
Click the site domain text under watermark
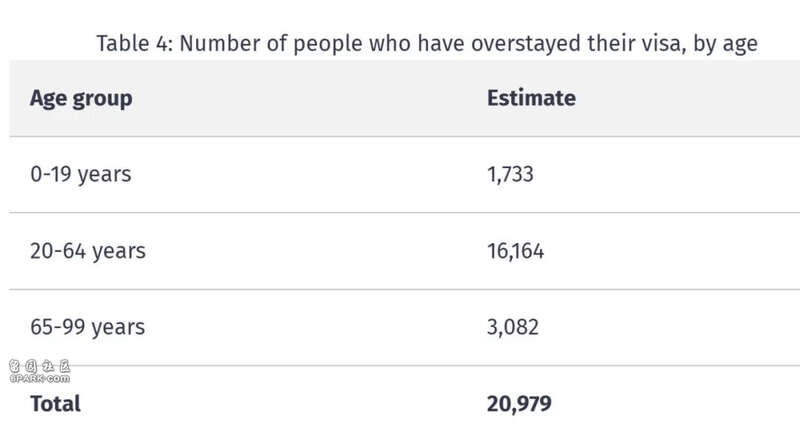click(39, 378)
